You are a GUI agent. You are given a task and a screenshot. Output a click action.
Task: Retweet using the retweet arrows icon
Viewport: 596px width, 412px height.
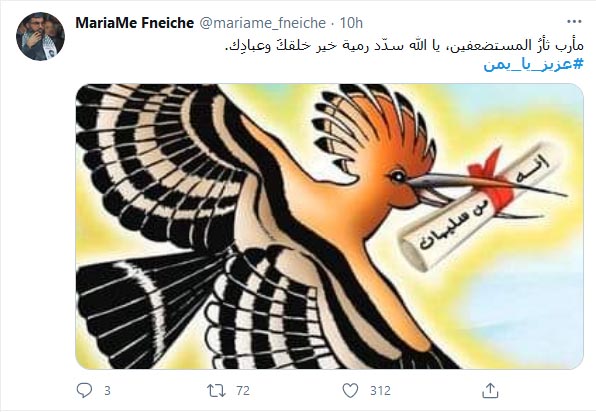tap(216, 390)
